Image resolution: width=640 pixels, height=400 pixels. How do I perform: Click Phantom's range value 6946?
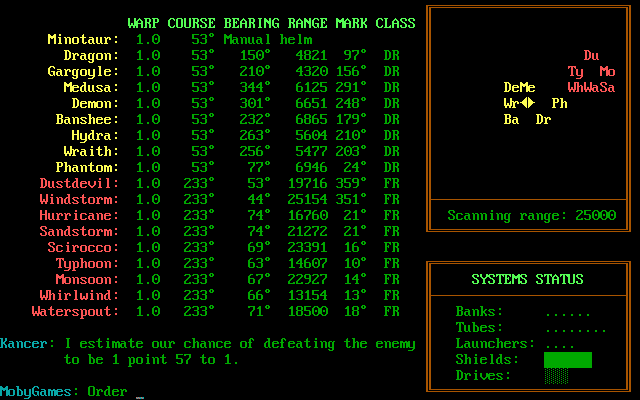311,168
